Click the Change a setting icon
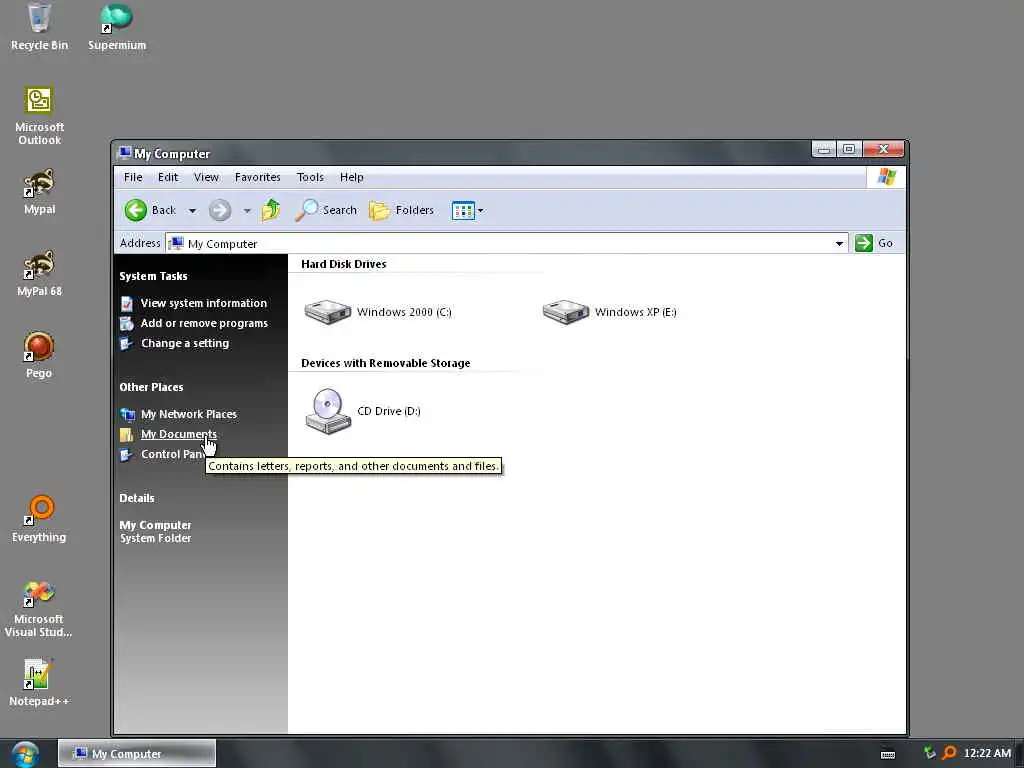 [127, 344]
